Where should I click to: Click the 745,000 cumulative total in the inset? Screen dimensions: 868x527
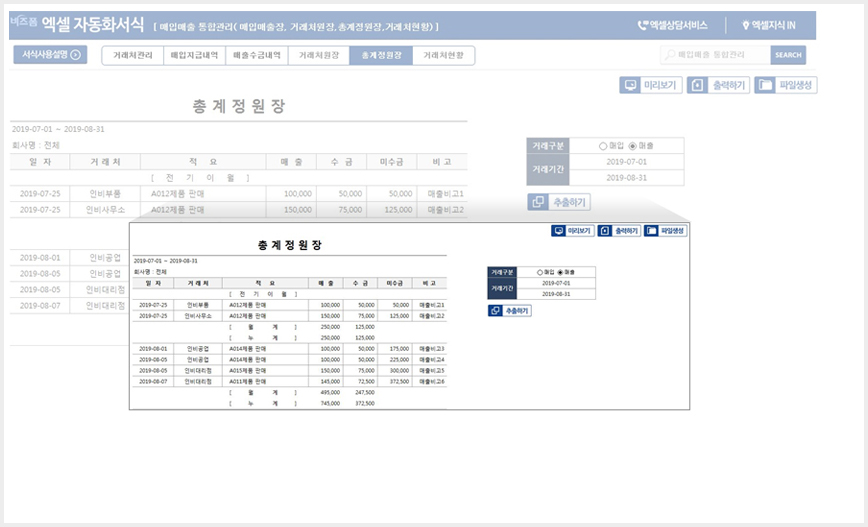330,404
